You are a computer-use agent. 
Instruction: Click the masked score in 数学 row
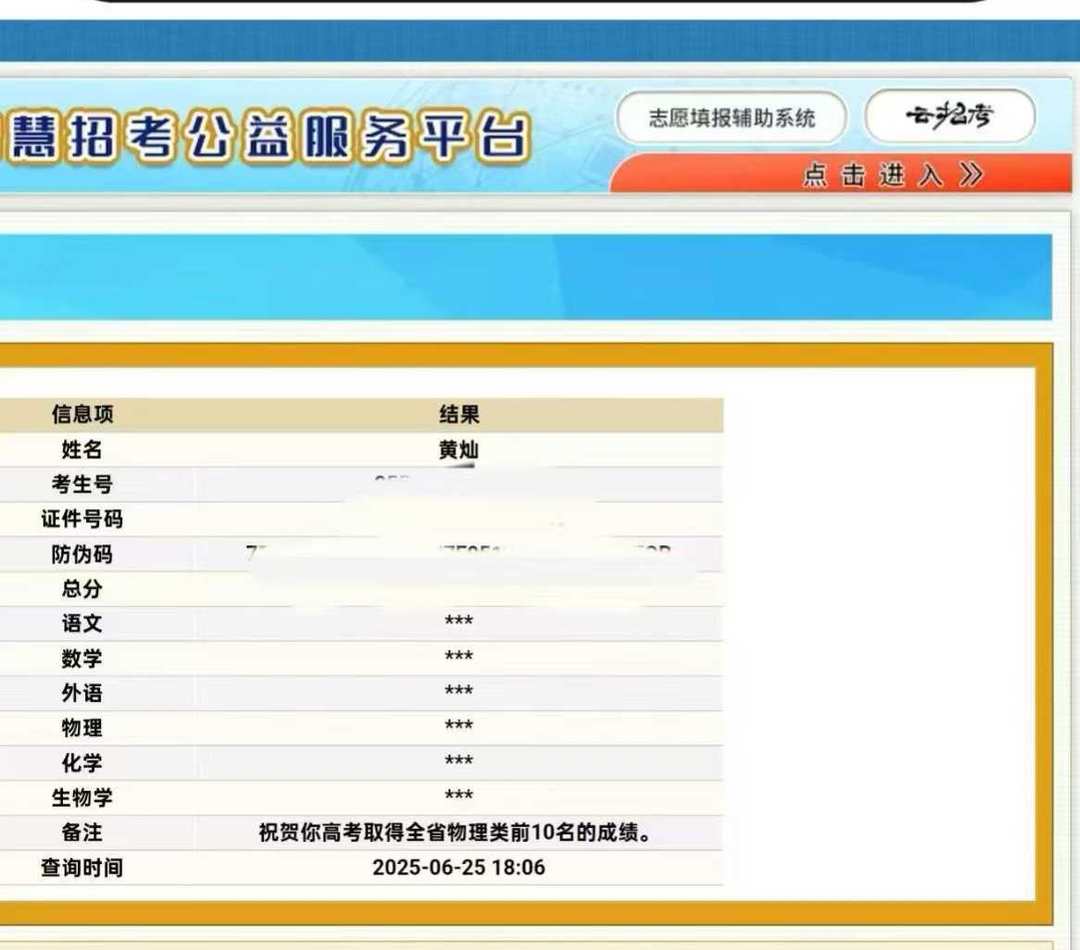[x=459, y=658]
